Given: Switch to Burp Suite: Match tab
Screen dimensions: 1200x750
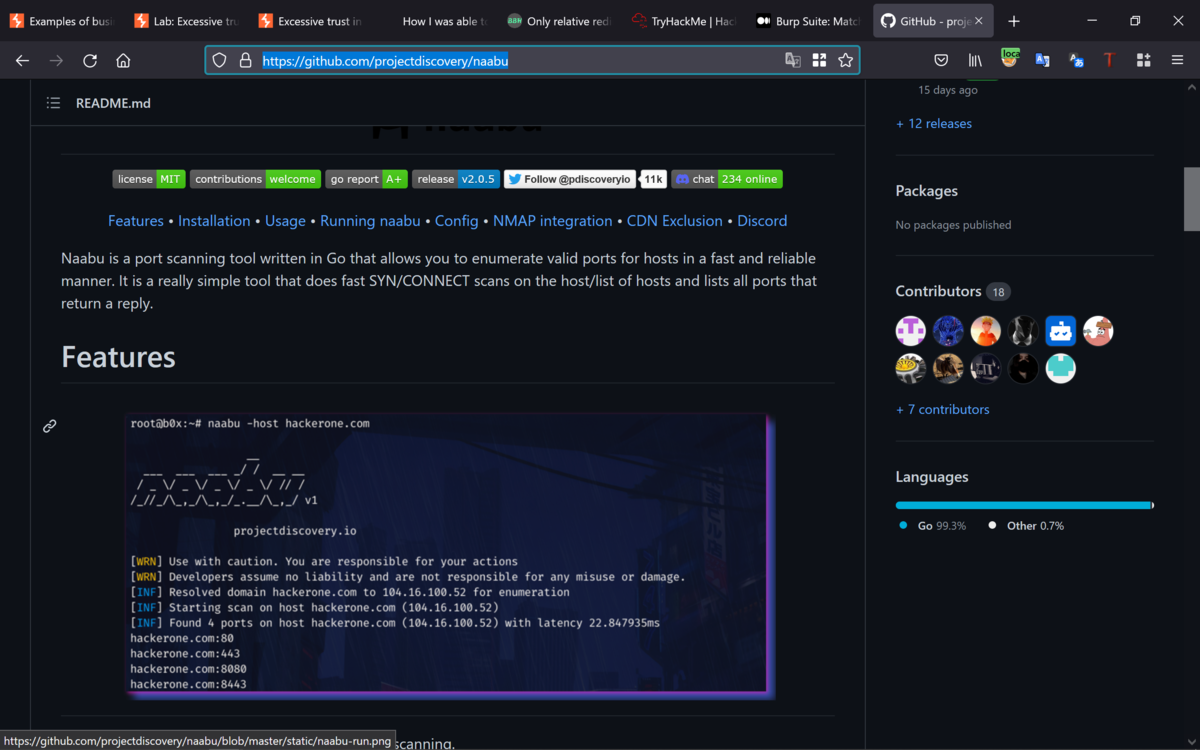Looking at the screenshot, I should 808,21.
